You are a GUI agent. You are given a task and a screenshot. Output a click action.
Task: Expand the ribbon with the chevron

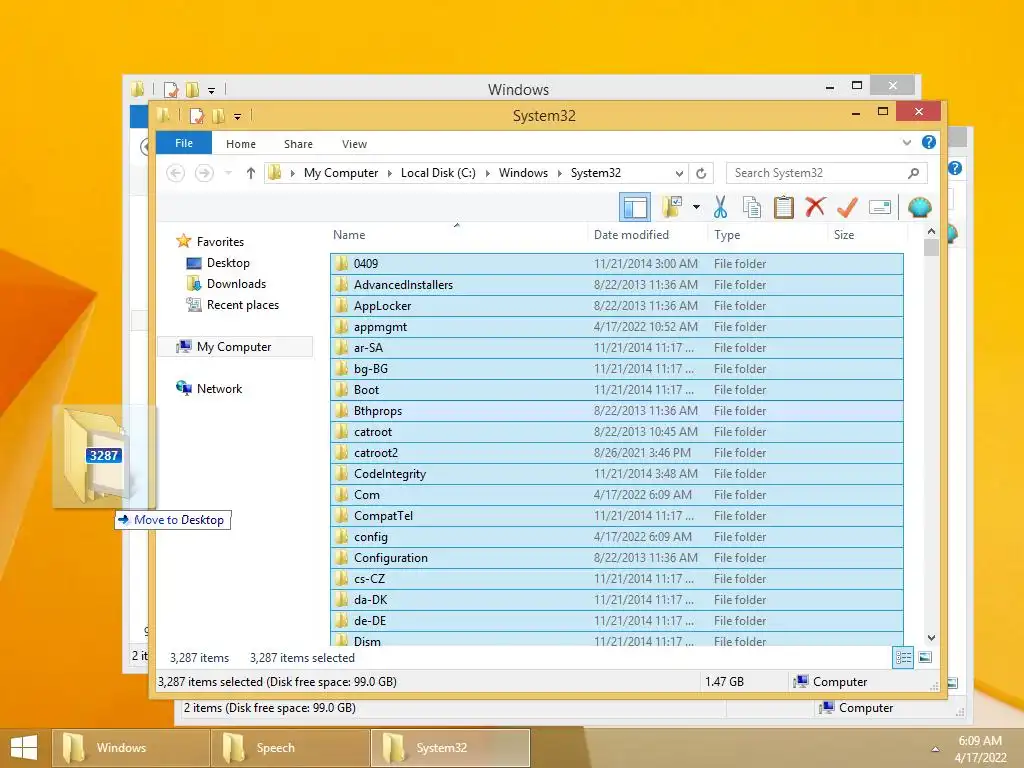pos(906,142)
